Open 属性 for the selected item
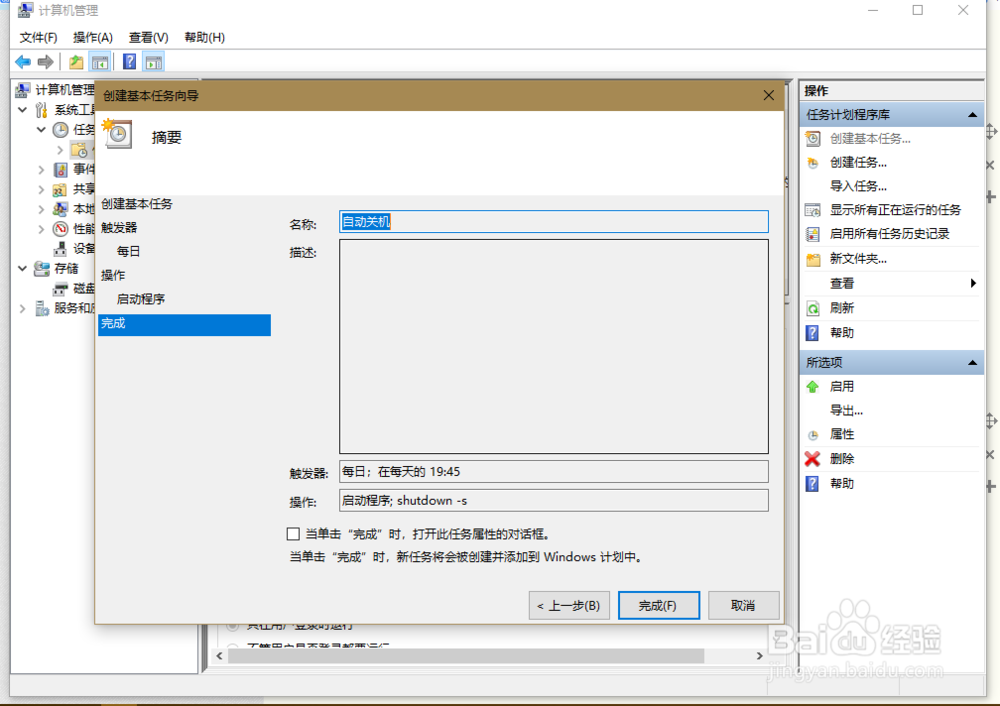This screenshot has width=1000, height=706. 841,434
